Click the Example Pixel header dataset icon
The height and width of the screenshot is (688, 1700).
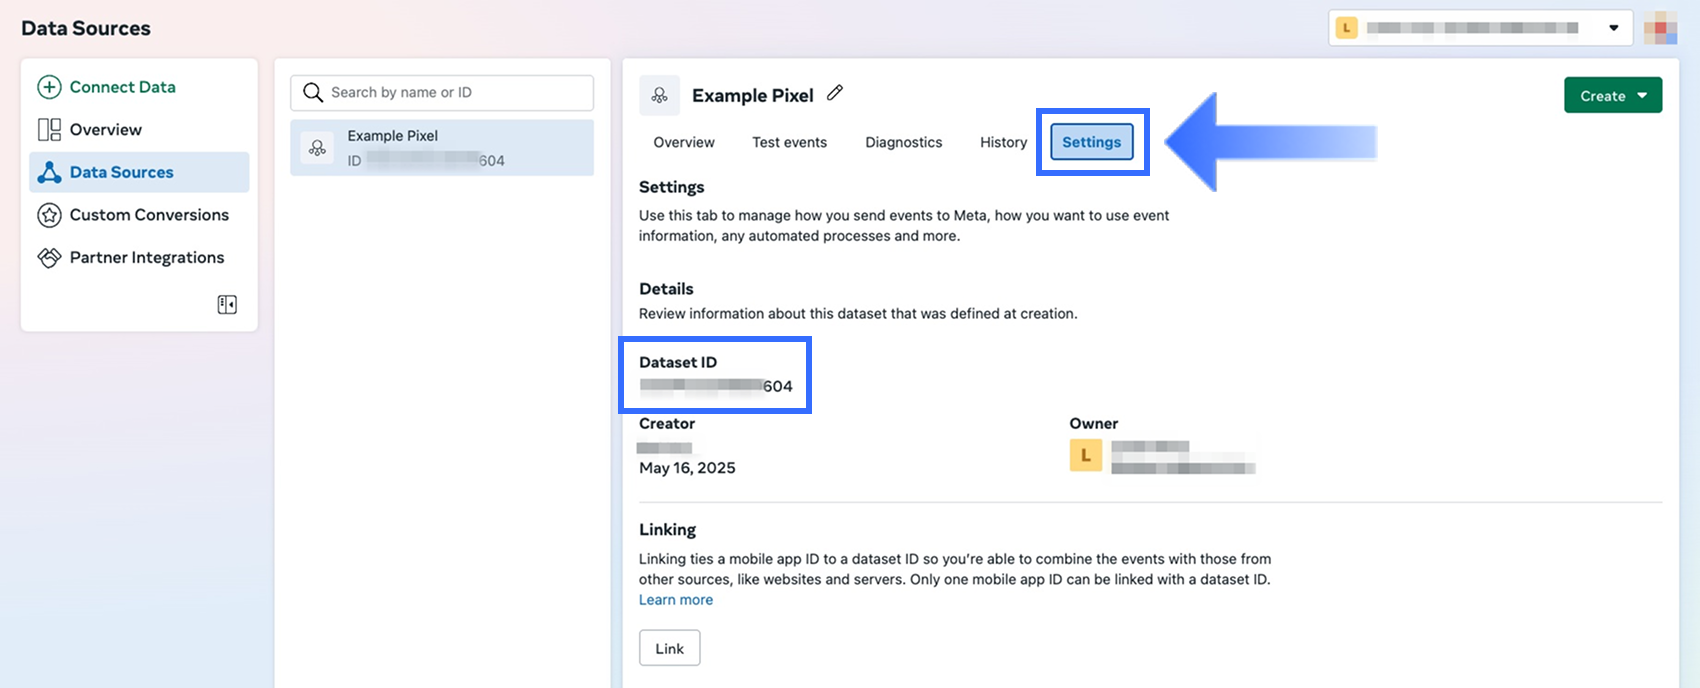click(x=660, y=95)
